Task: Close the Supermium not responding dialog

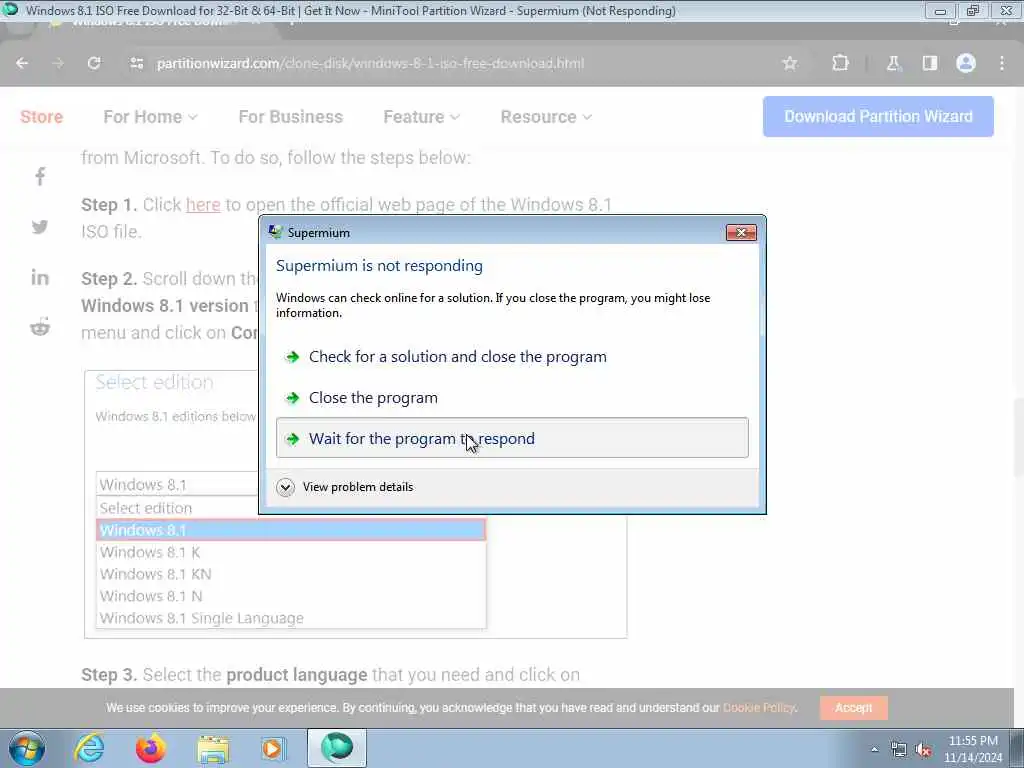Action: tap(741, 232)
